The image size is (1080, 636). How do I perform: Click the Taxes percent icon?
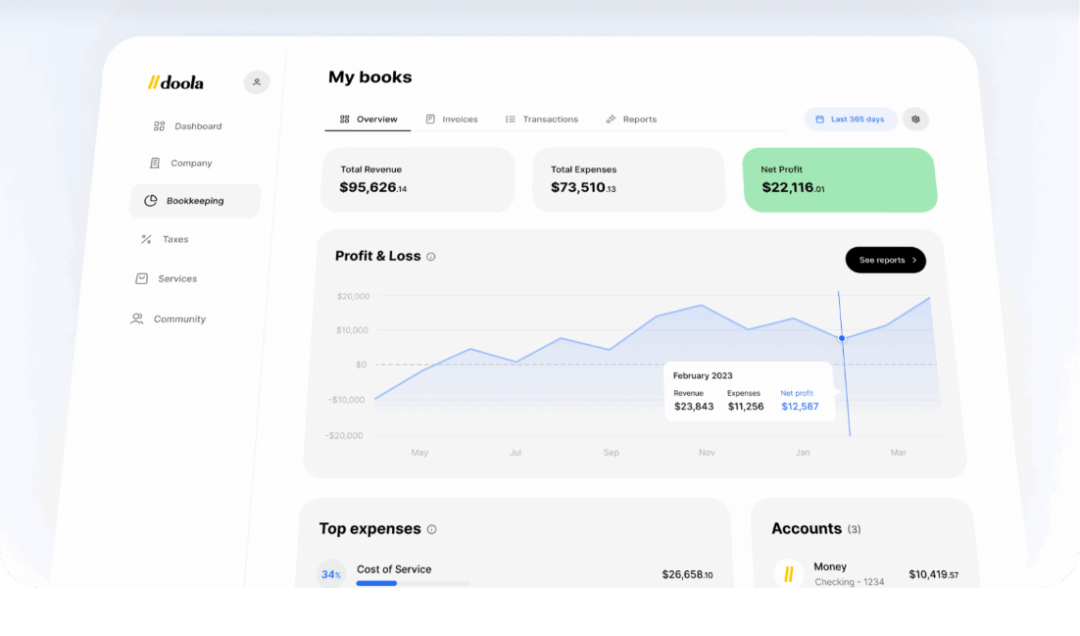coord(146,239)
